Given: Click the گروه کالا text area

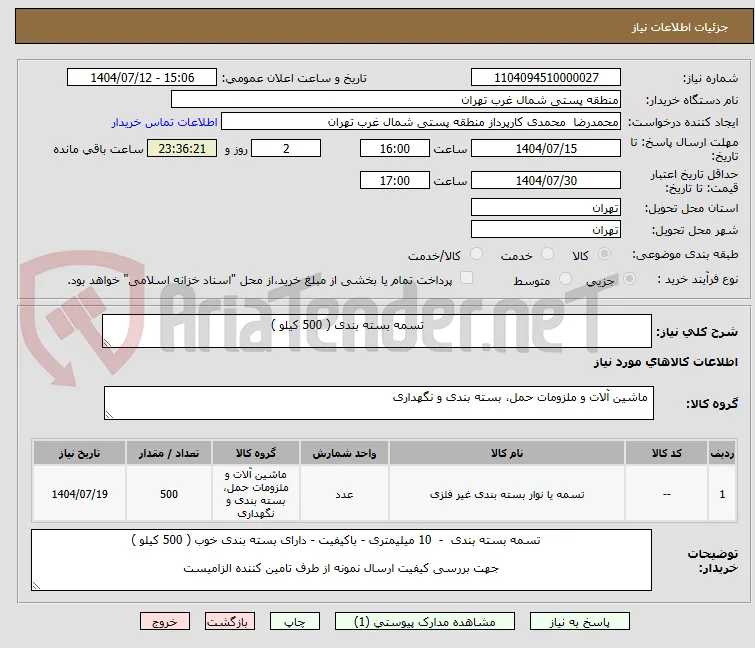Looking at the screenshot, I should pos(379,403).
